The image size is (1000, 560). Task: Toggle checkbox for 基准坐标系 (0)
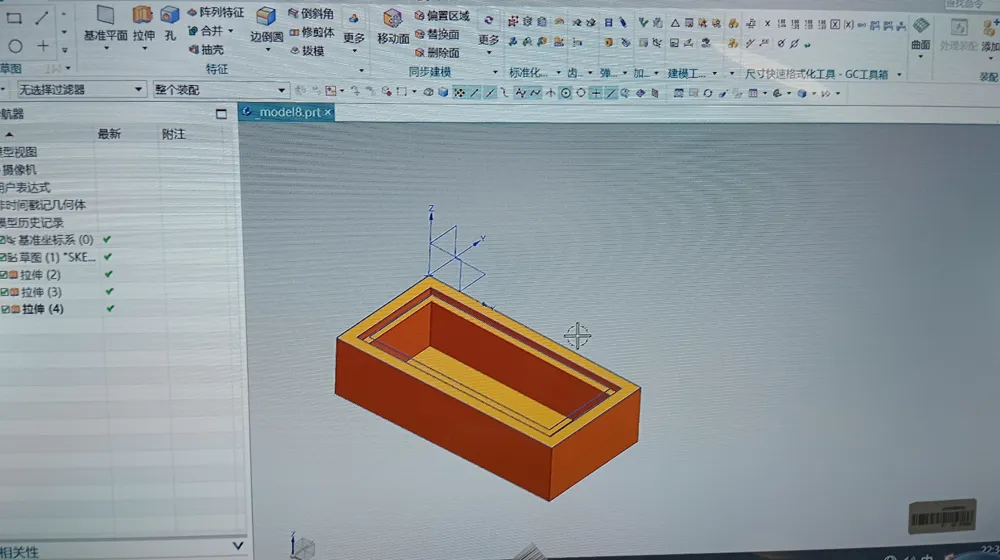3,240
